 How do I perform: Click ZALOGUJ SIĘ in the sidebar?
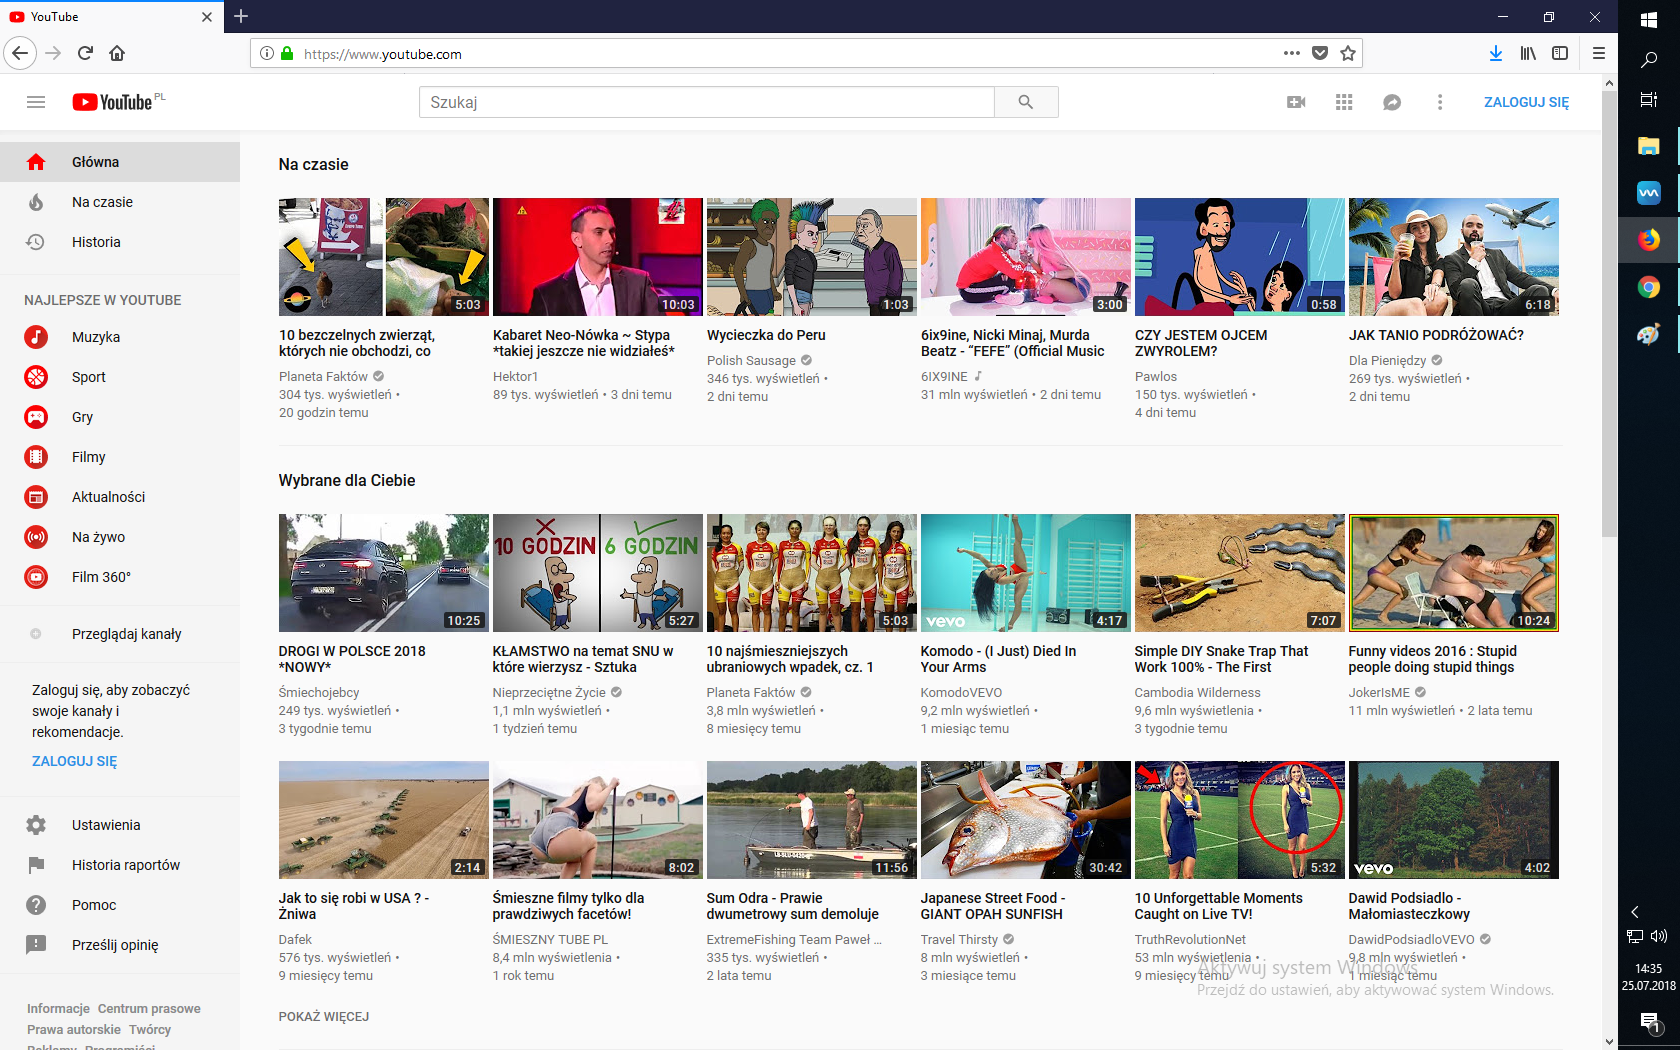tap(74, 761)
